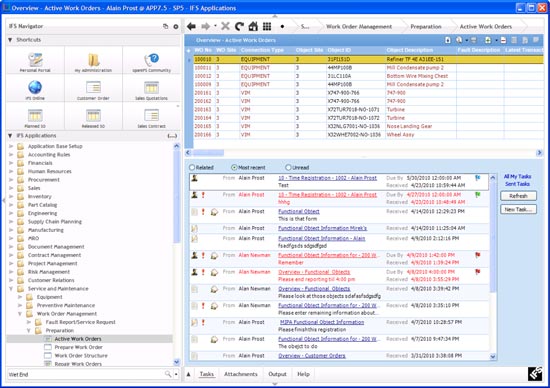
Task: Select the Work Order Structure tree item
Action: click(81, 356)
